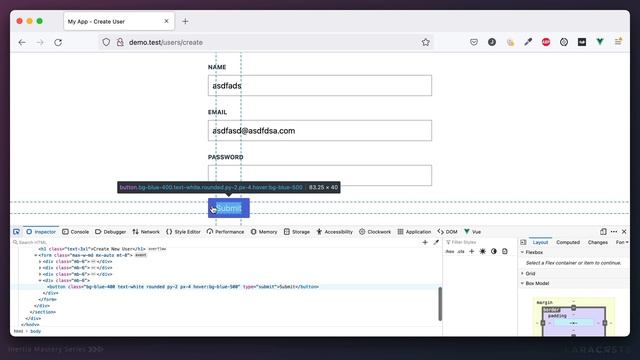The width and height of the screenshot is (640, 360).
Task: Toggle the .cls class panel
Action: [461, 251]
